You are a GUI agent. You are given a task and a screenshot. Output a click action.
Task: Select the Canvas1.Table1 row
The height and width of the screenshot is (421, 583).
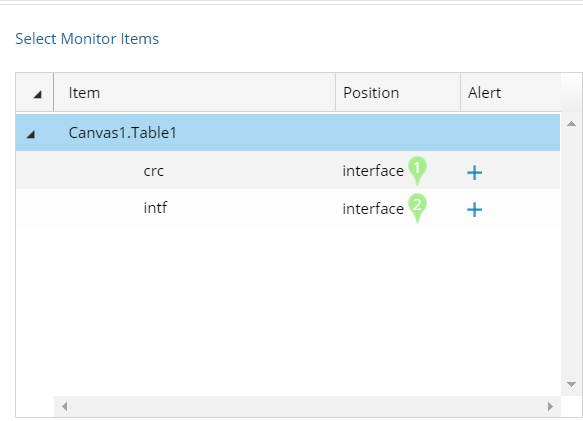click(288, 132)
